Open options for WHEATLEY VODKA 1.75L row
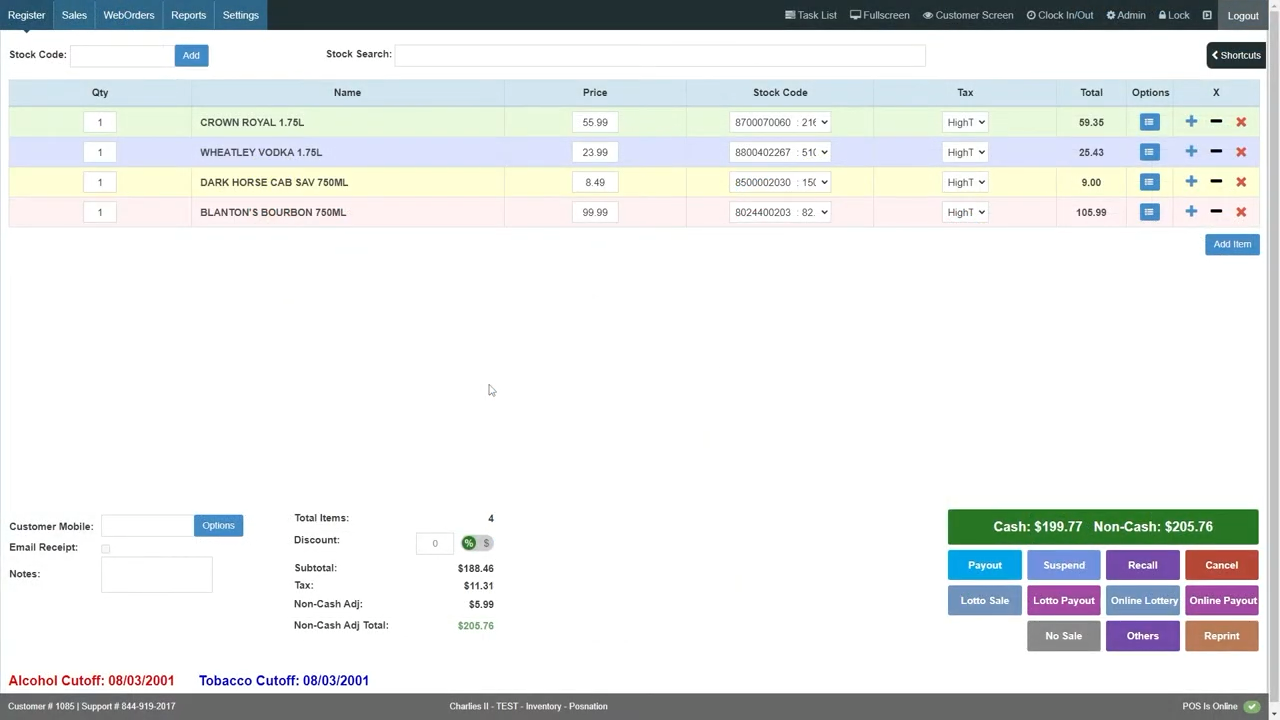1280x720 pixels. click(1149, 152)
